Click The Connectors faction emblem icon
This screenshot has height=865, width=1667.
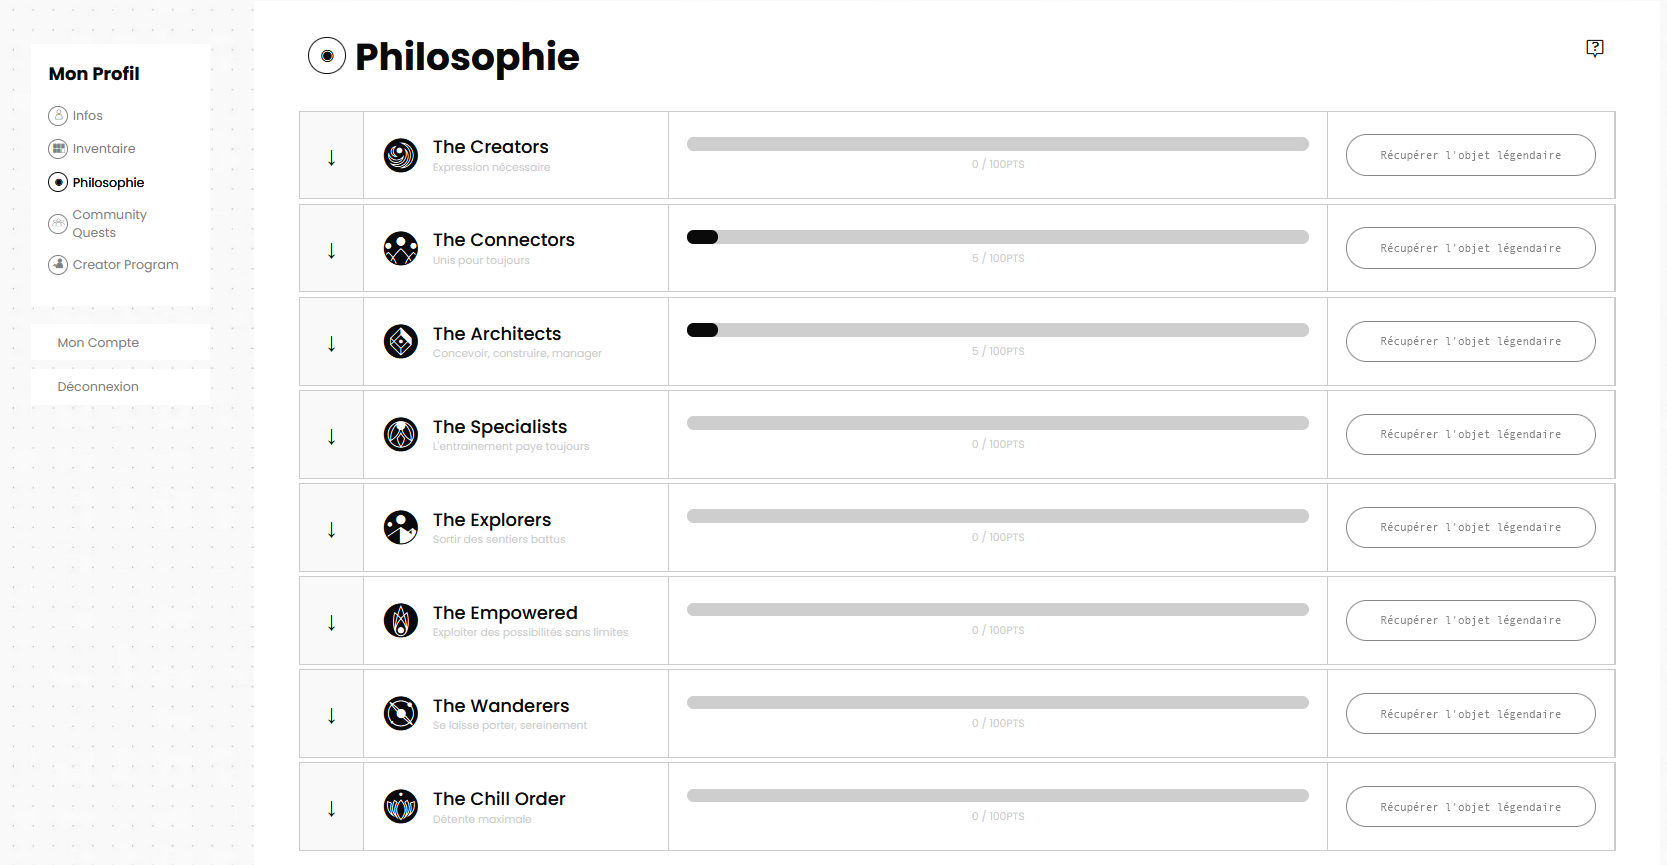(401, 249)
